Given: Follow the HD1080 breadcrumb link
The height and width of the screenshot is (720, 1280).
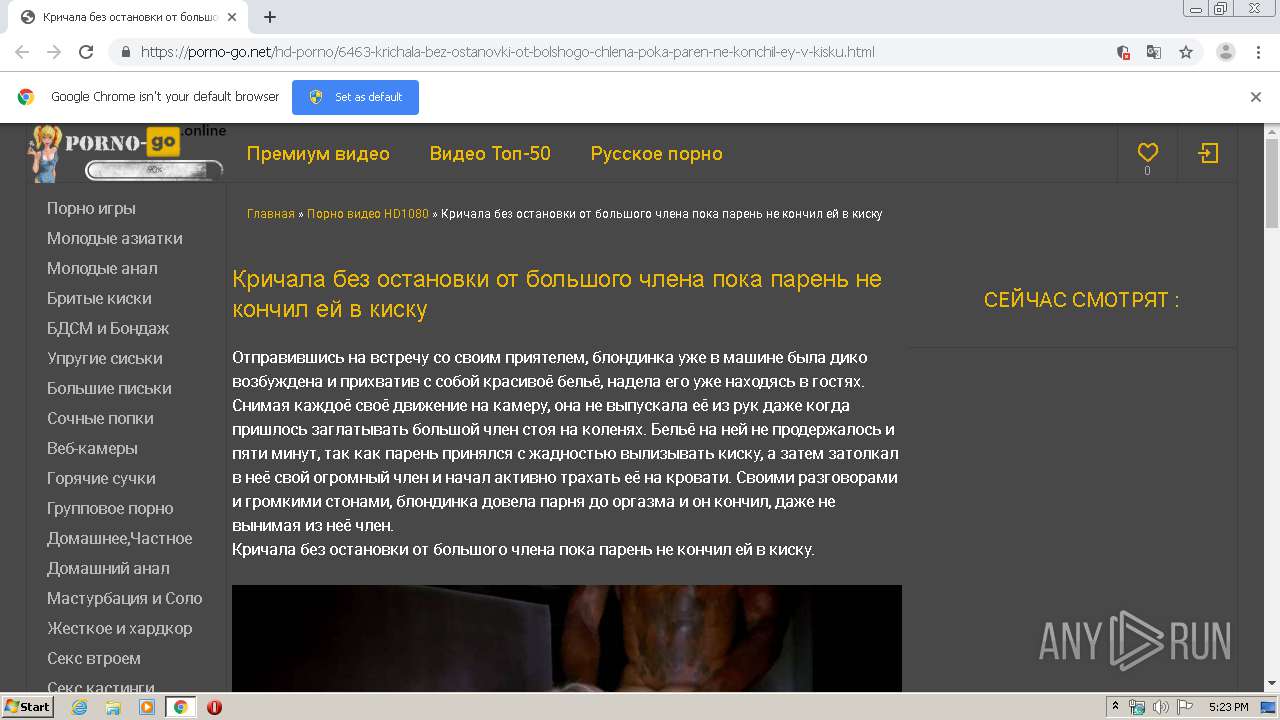Looking at the screenshot, I should pos(368,214).
